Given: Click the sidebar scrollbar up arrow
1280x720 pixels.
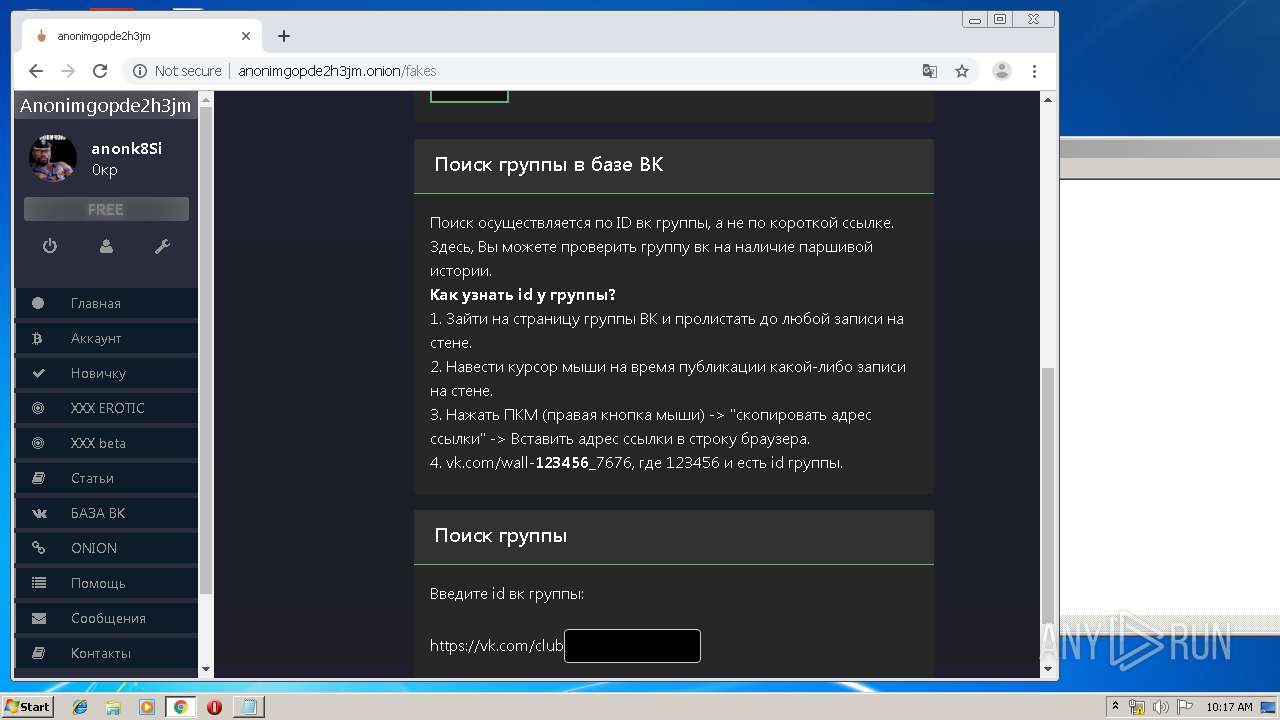Looking at the screenshot, I should click(206, 100).
